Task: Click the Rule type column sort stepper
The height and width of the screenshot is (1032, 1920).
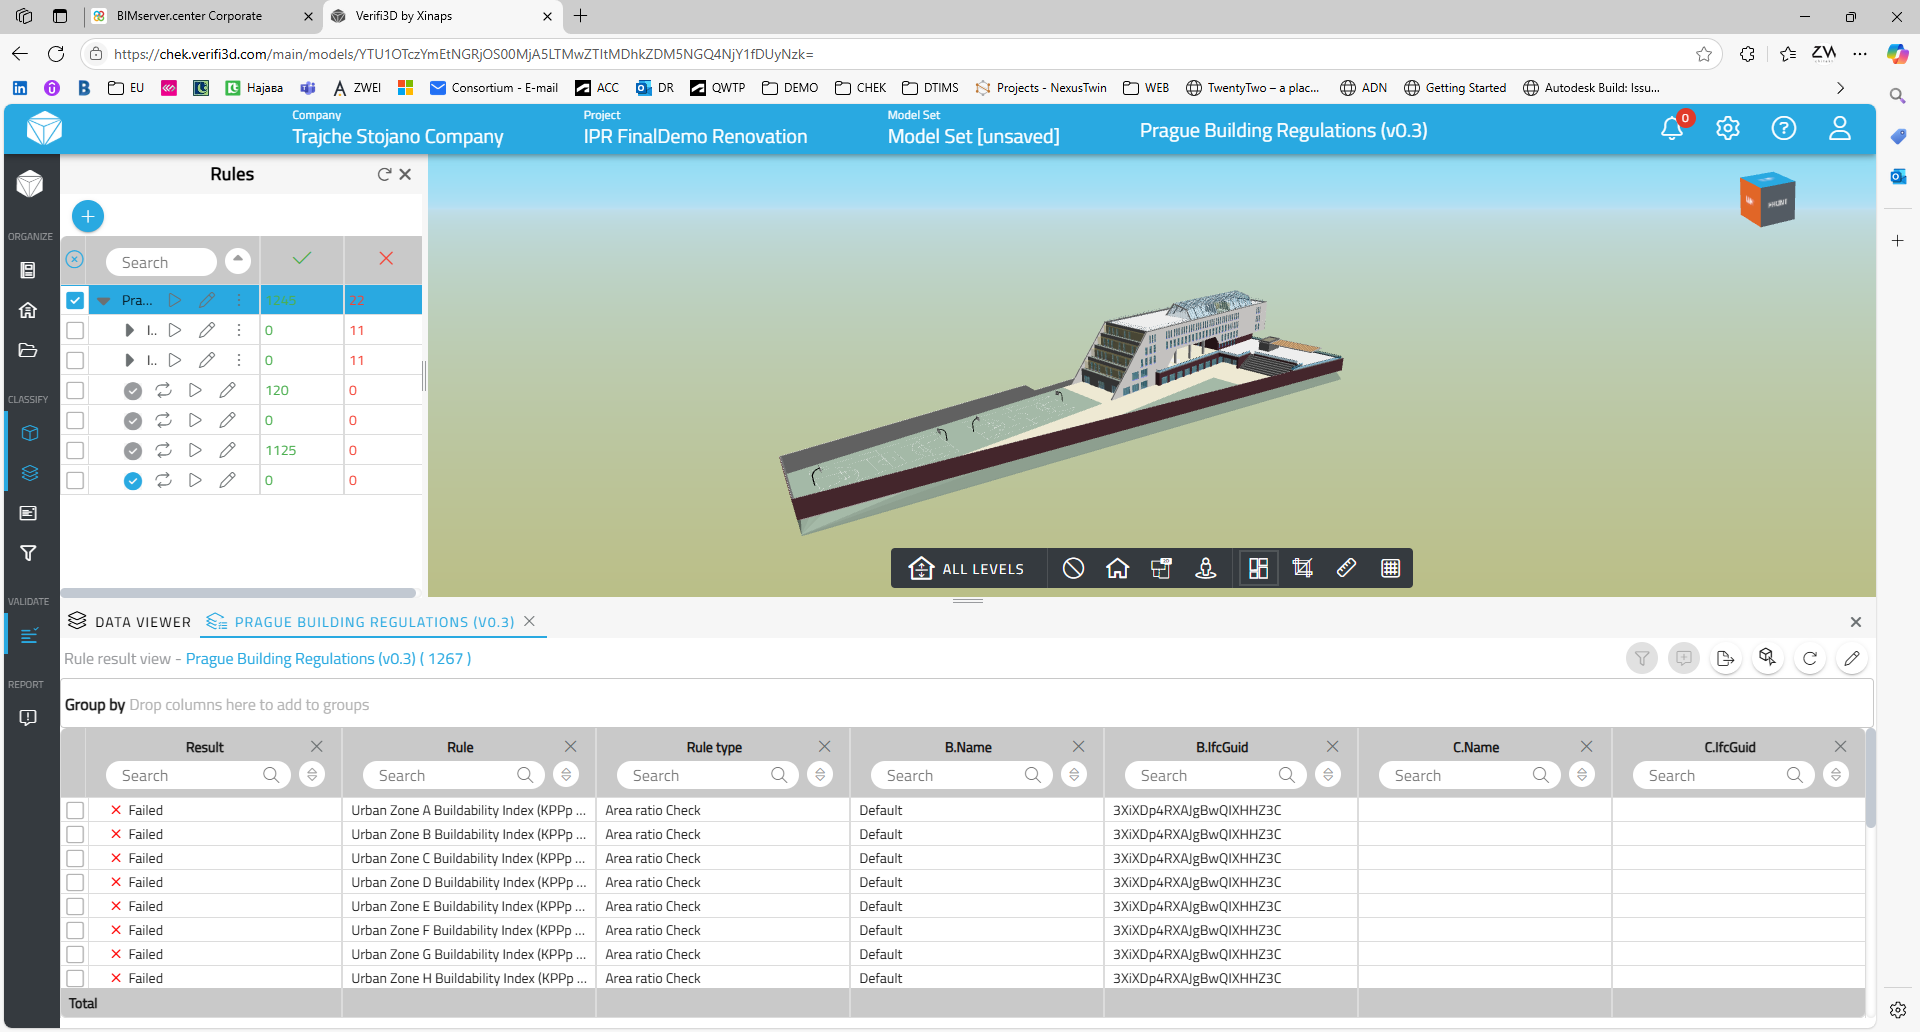Action: pos(820,775)
